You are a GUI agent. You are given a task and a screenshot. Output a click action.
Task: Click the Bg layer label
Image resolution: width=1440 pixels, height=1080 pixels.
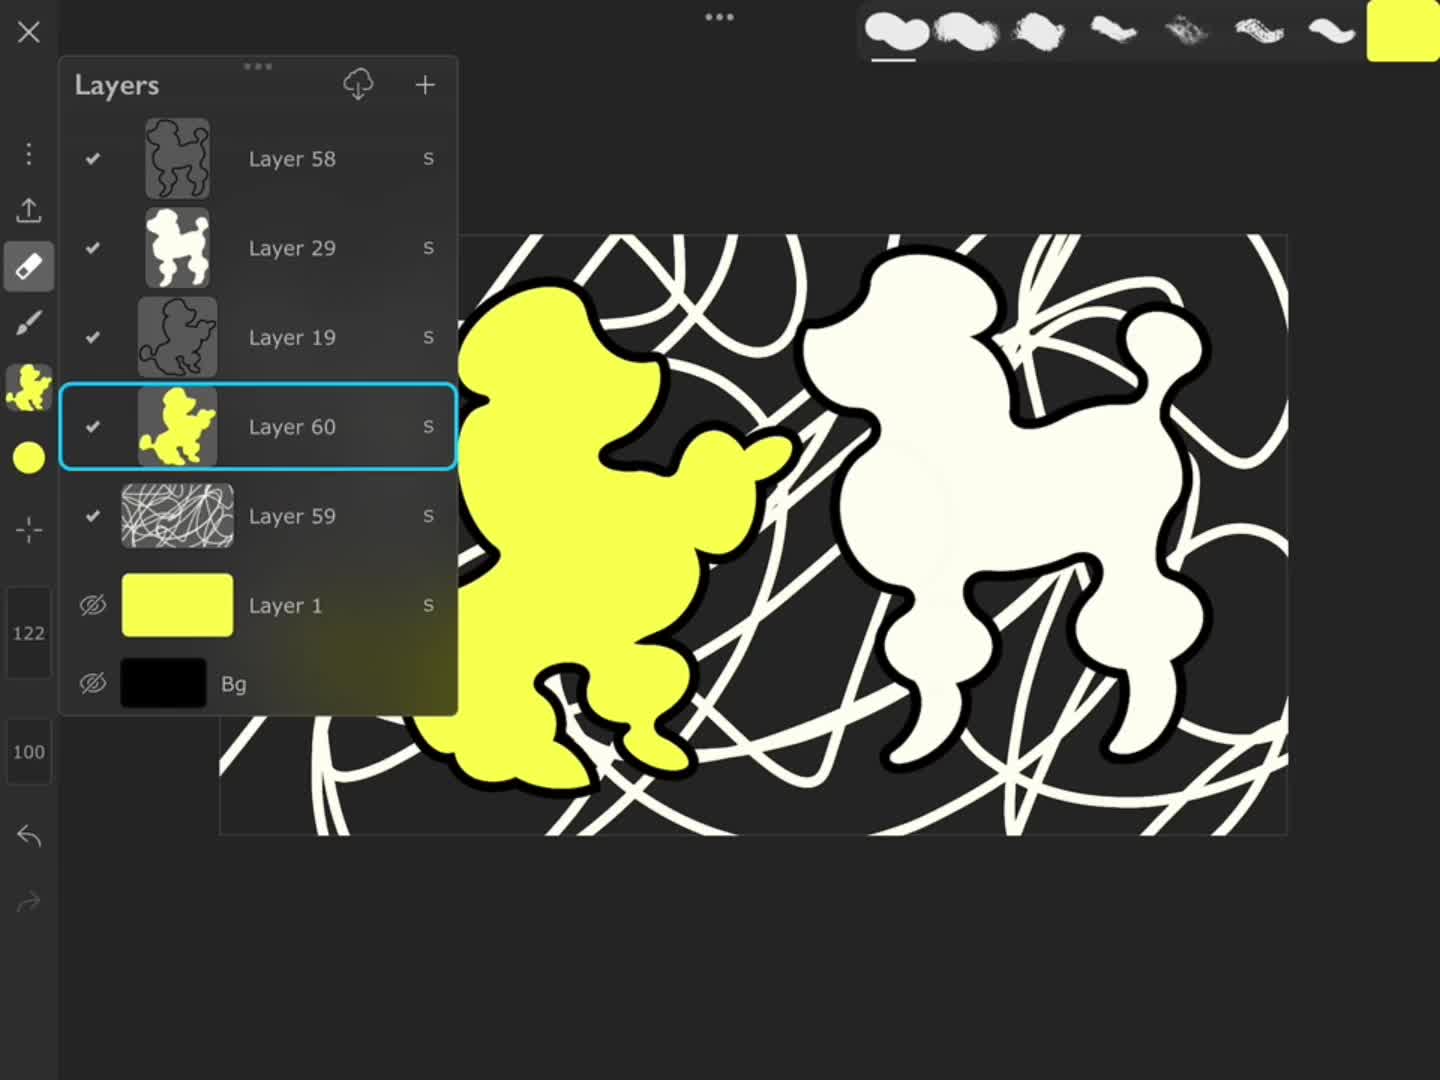click(234, 684)
